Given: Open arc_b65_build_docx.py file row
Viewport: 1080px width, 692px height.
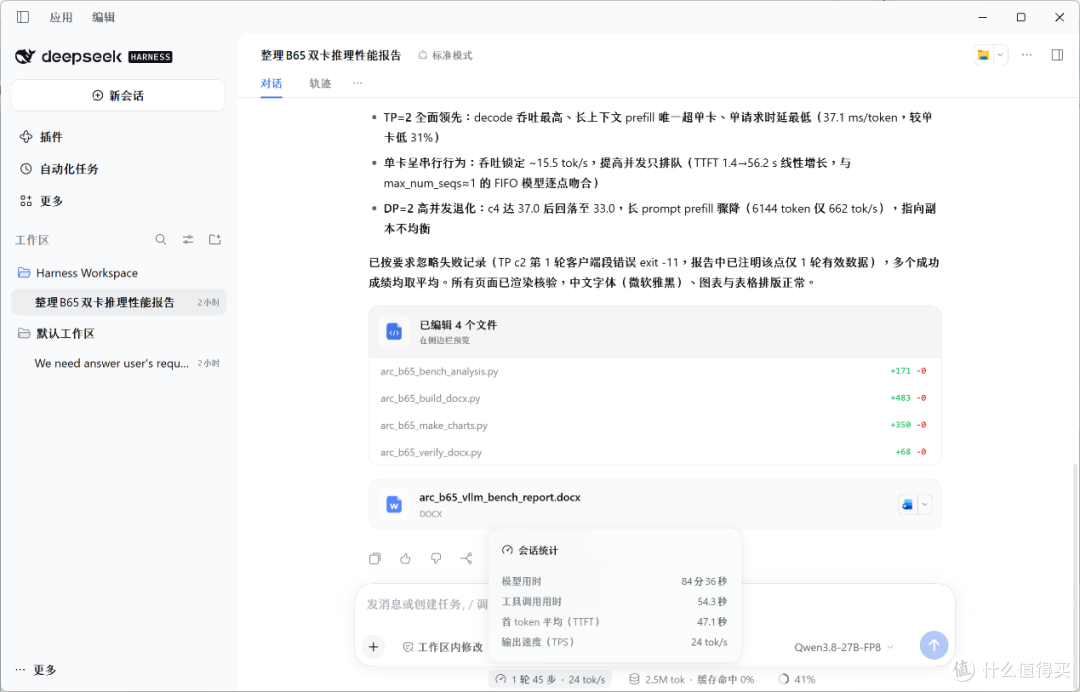Looking at the screenshot, I should pos(654,398).
